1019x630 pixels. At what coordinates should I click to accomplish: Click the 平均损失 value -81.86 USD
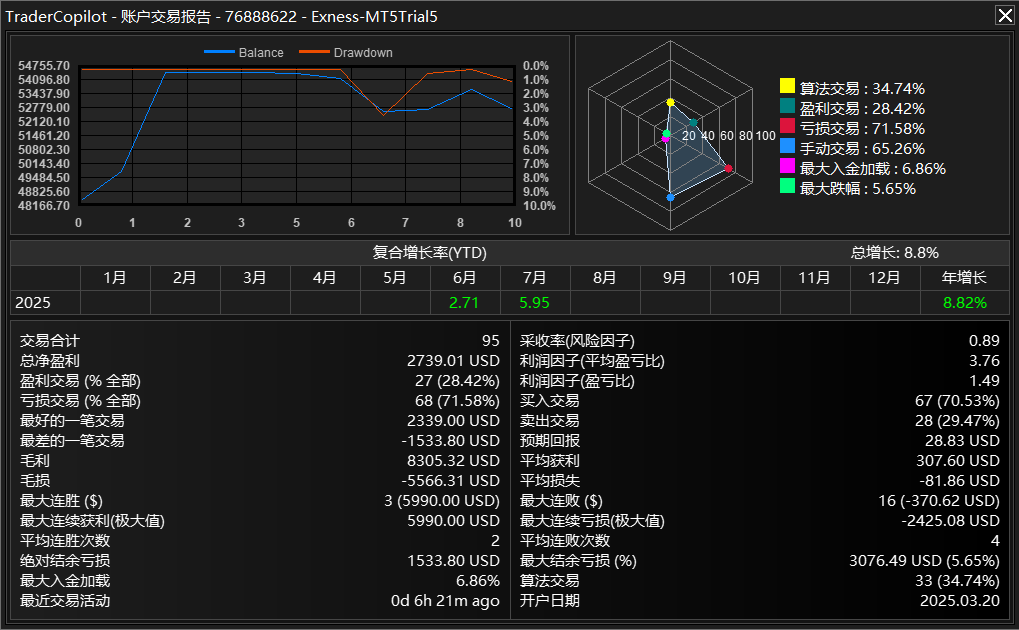click(x=959, y=480)
